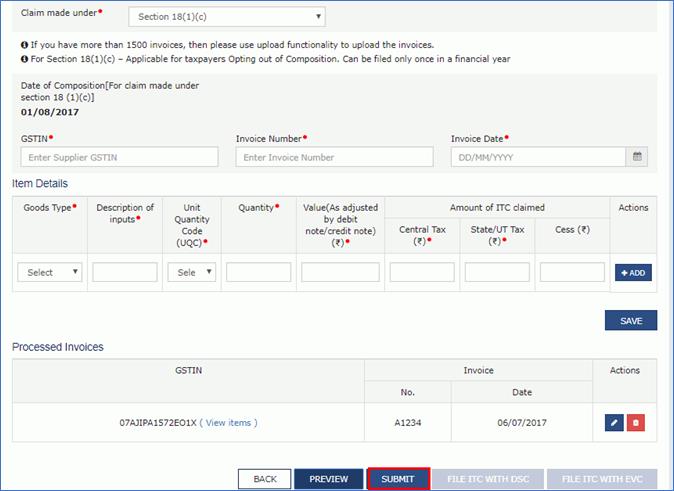
Task: Open the 'Claim made under' dropdown
Action: coord(227,17)
